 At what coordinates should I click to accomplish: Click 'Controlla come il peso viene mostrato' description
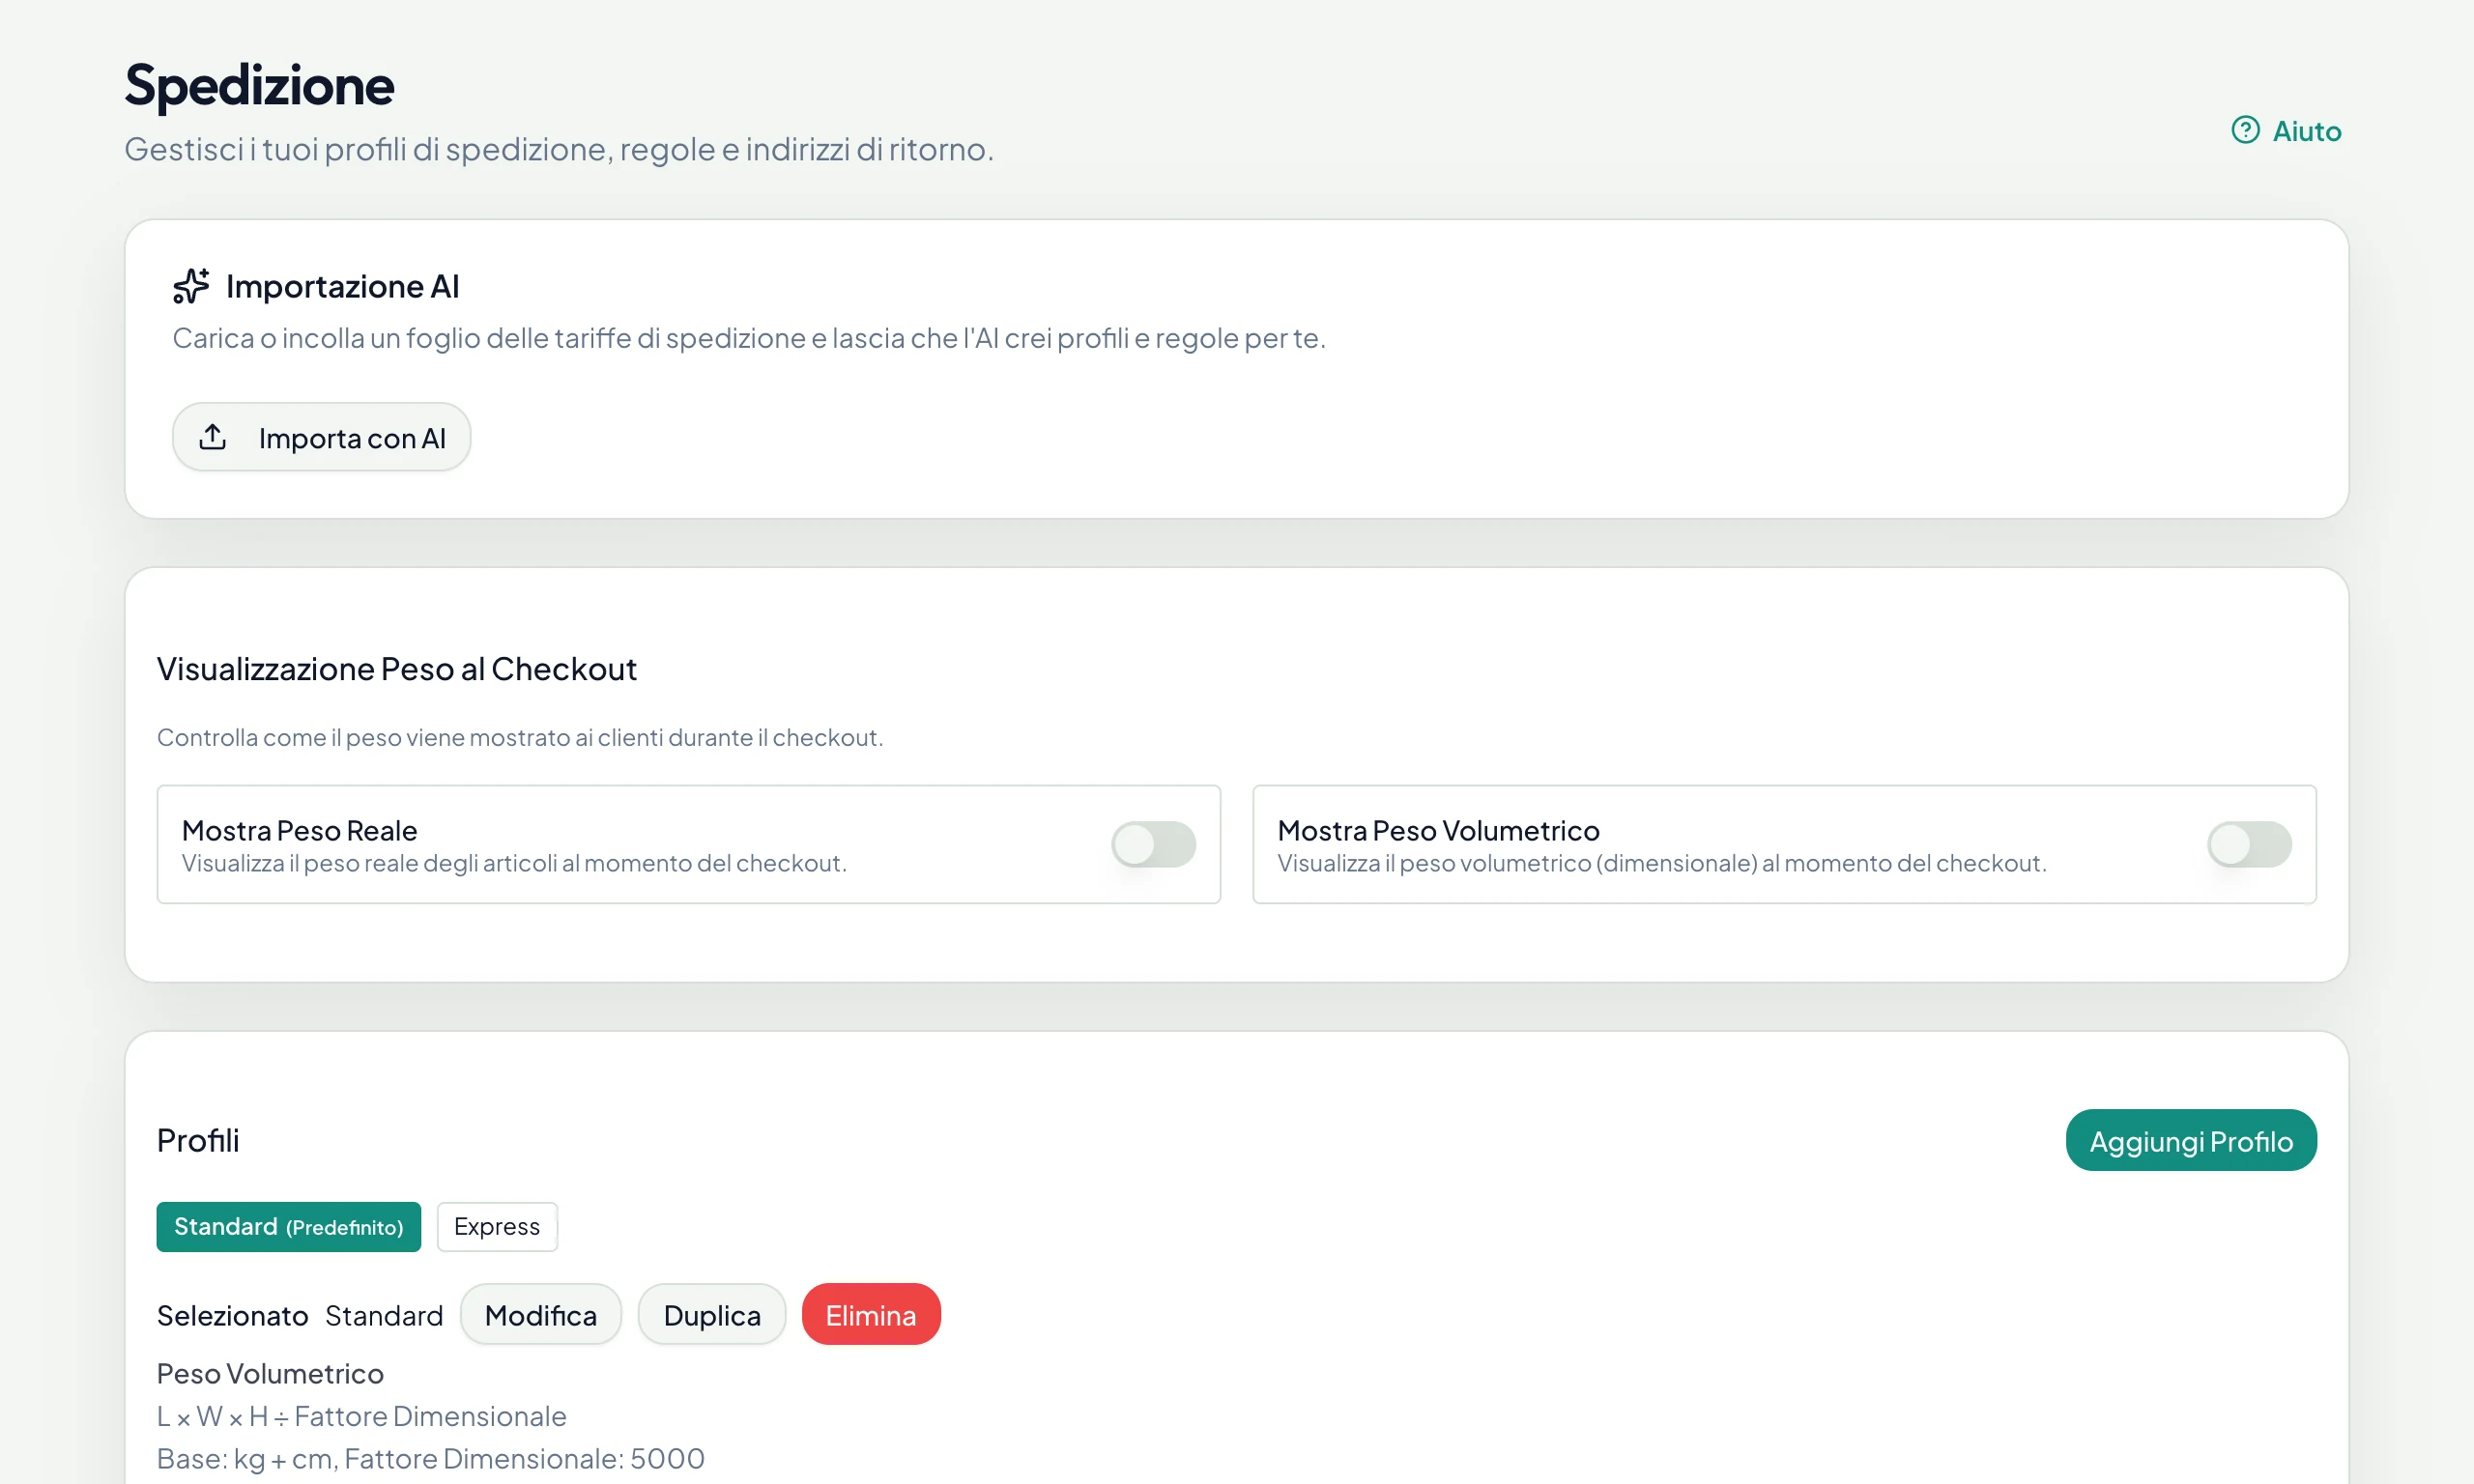pos(520,737)
